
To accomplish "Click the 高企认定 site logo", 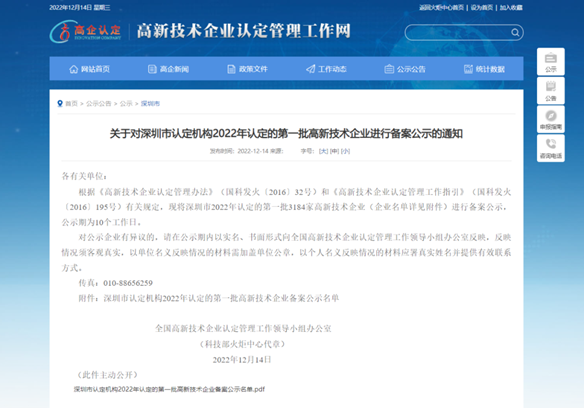I will pos(86,32).
